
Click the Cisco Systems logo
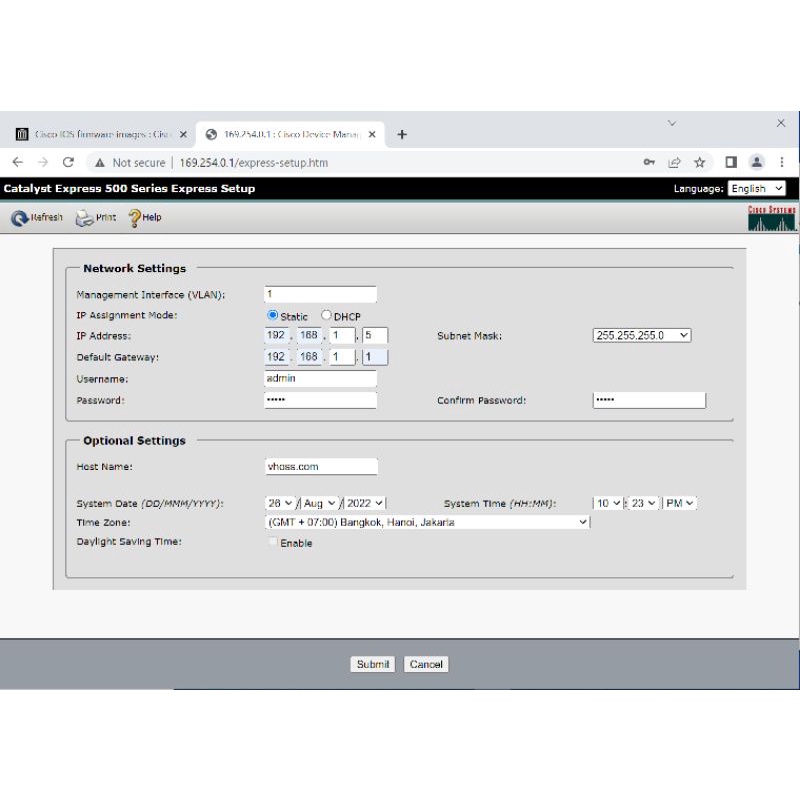pyautogui.click(x=771, y=218)
